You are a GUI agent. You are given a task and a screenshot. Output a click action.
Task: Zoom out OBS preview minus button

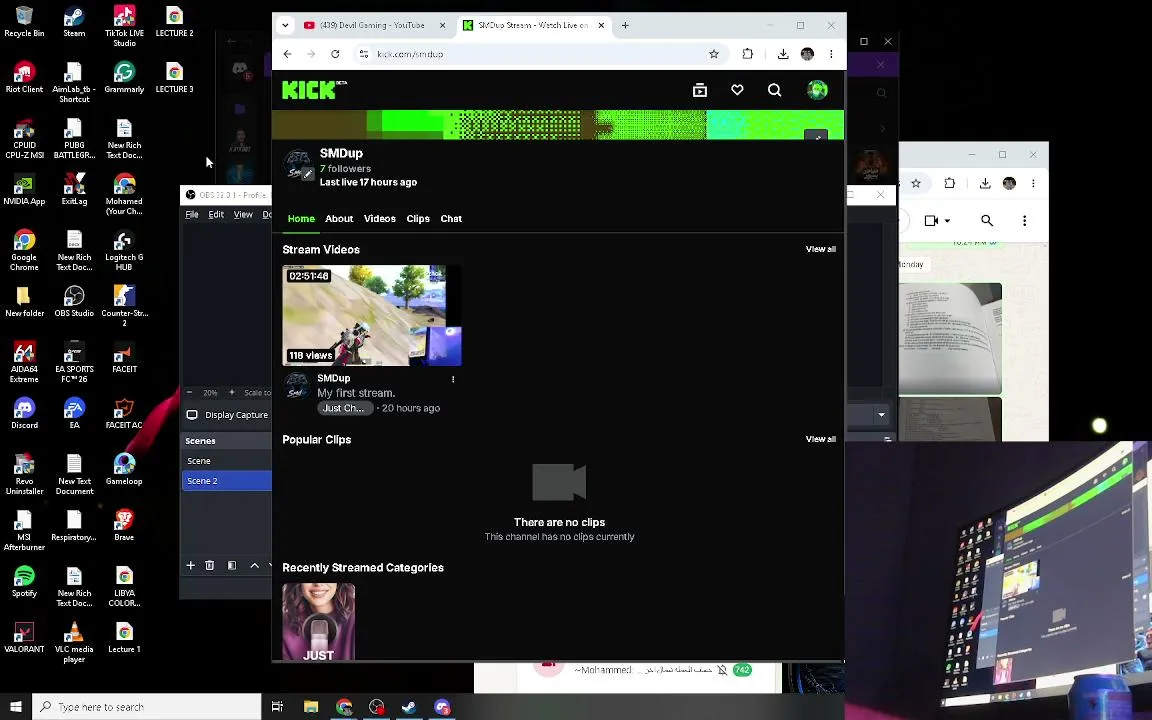[x=190, y=392]
